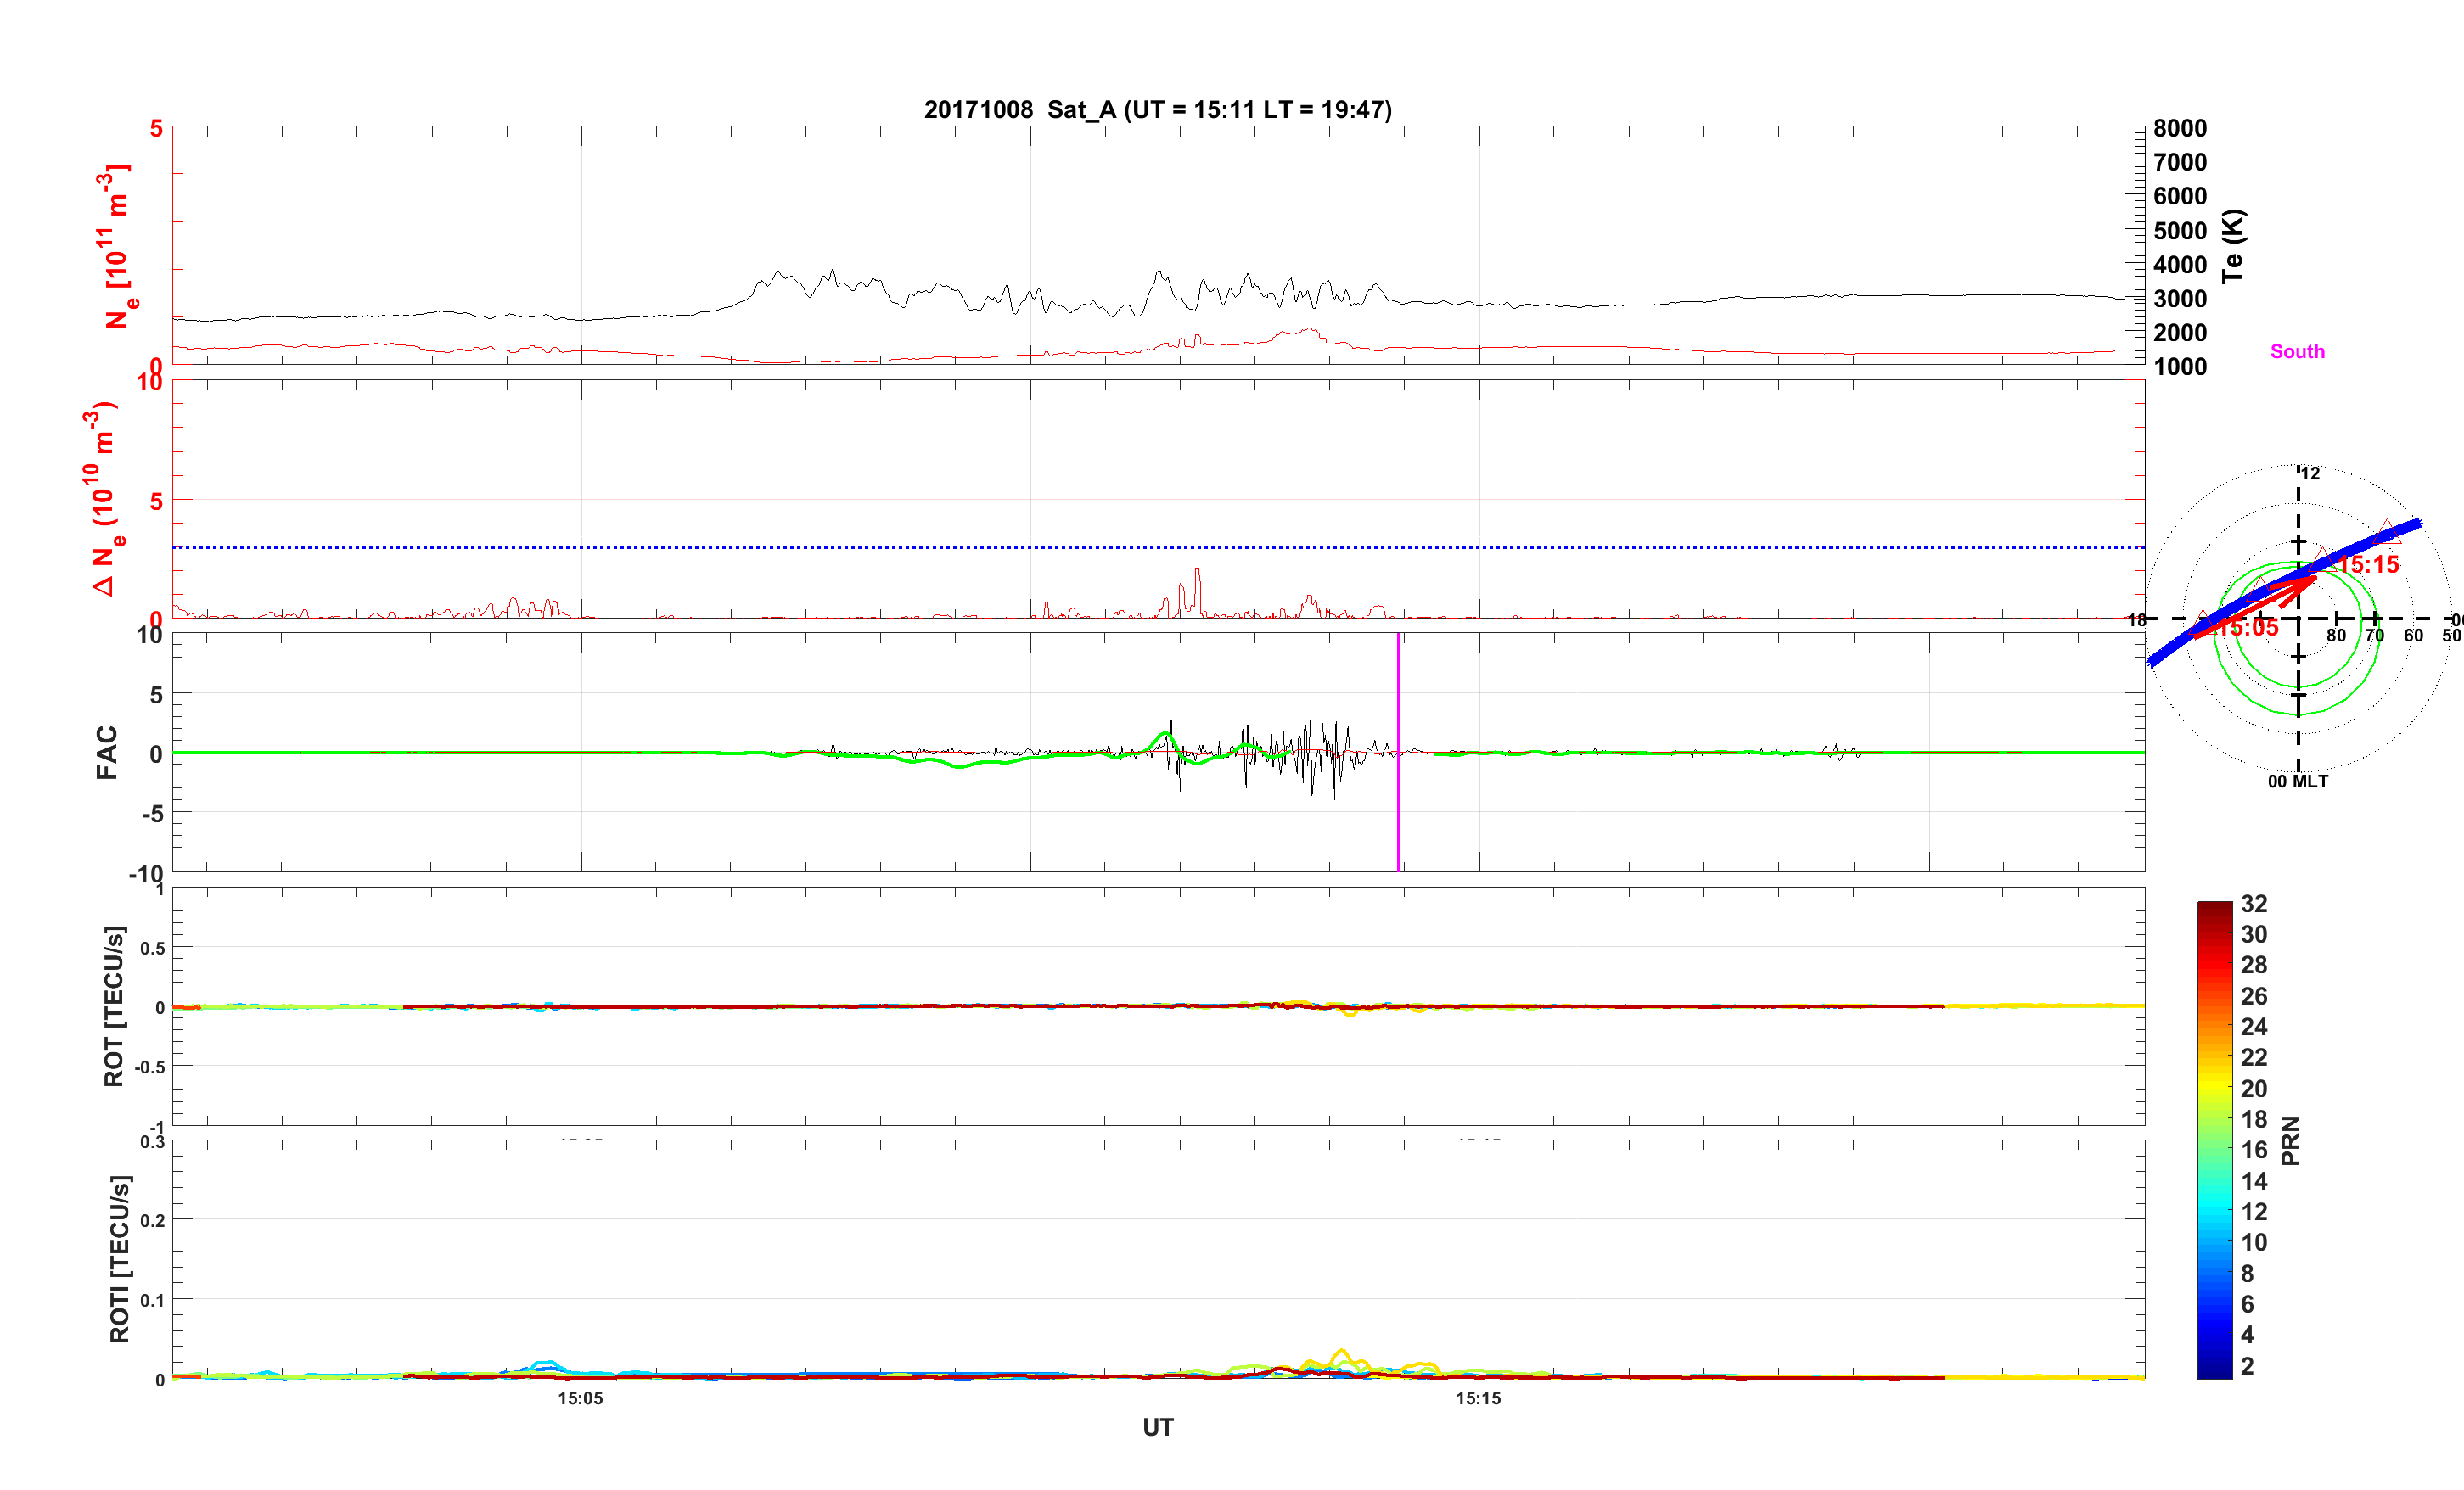Click the magenta South label
The height and width of the screenshot is (1490, 2464).
(2297, 352)
